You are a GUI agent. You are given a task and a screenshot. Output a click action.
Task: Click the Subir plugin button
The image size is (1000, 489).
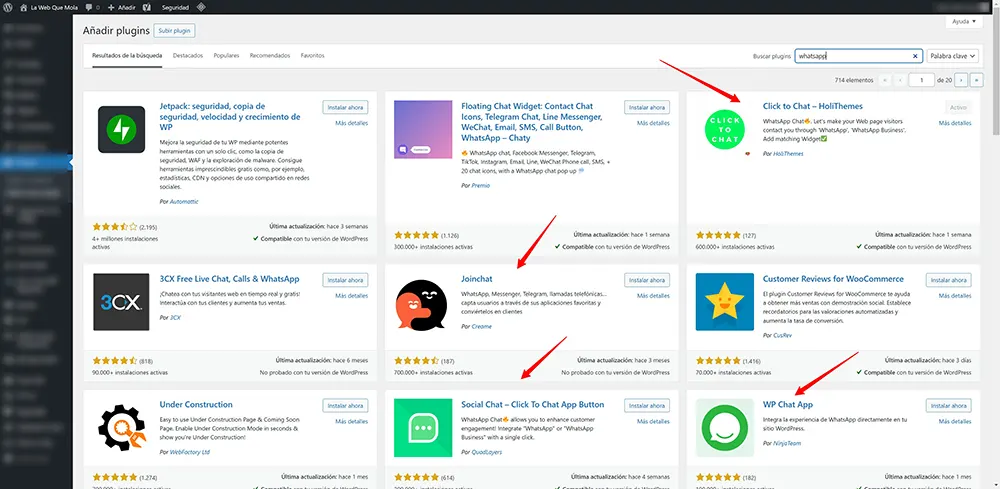coord(174,31)
